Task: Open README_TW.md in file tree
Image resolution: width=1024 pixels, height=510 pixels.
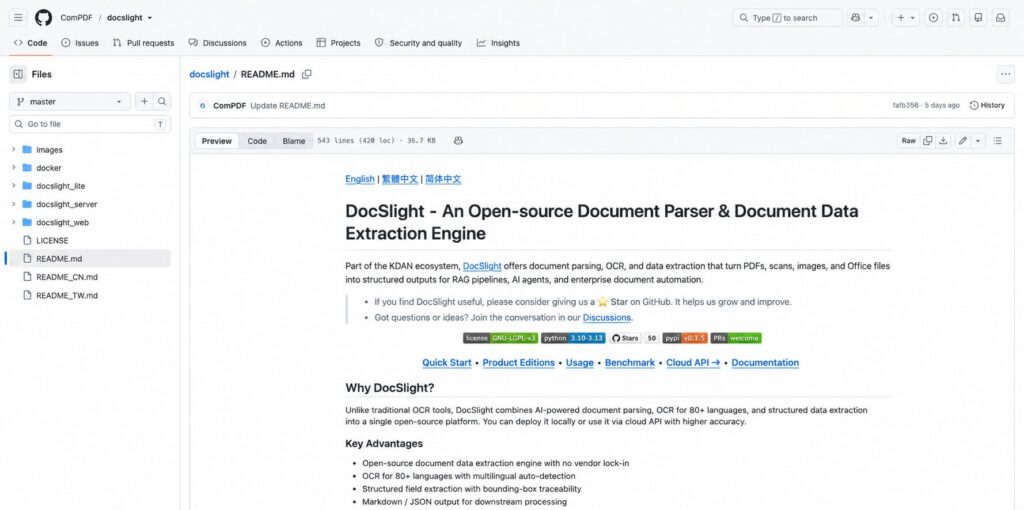Action: coord(67,295)
